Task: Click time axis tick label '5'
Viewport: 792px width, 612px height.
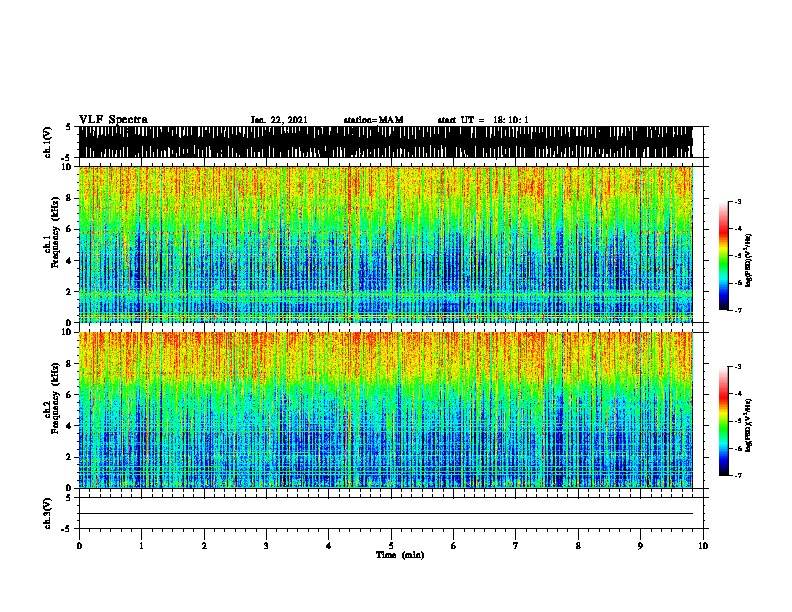Action: click(391, 546)
